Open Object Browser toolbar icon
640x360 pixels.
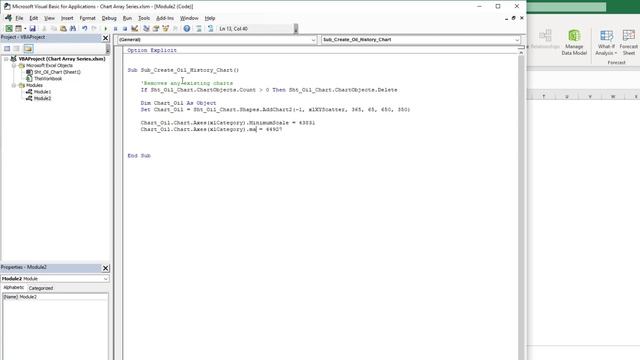(165, 29)
